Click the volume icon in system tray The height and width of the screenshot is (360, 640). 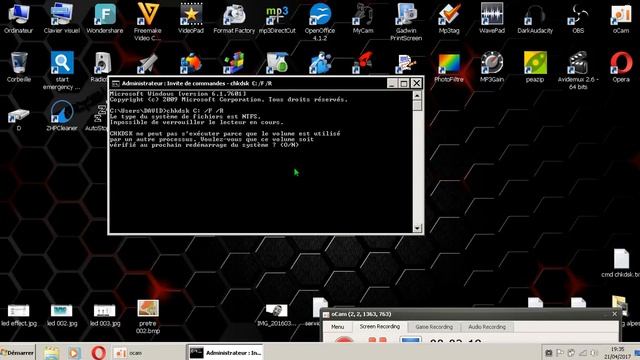(x=594, y=353)
